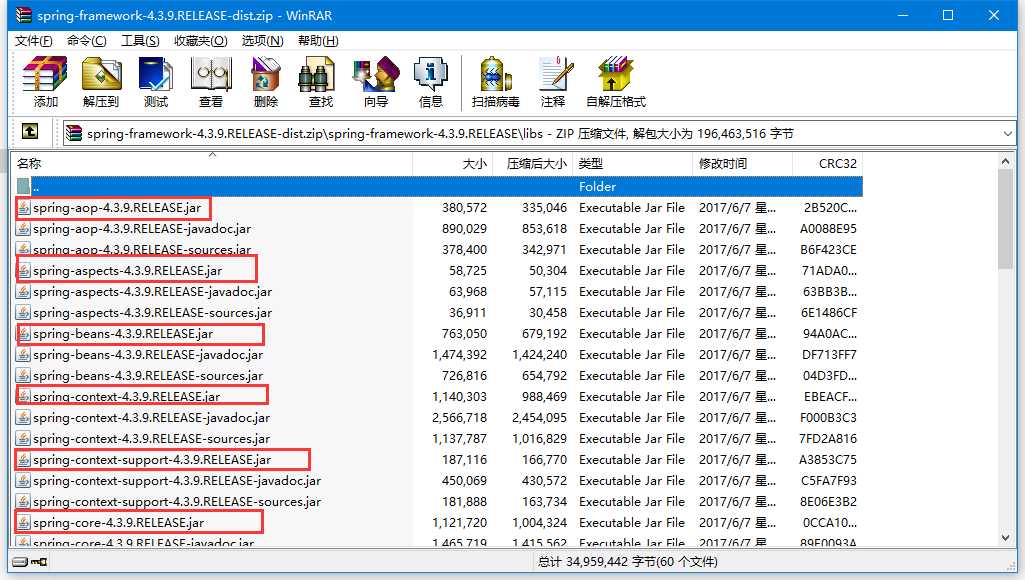Click CRC32 value A0088E95
Image resolution: width=1025 pixels, height=580 pixels.
pos(828,229)
